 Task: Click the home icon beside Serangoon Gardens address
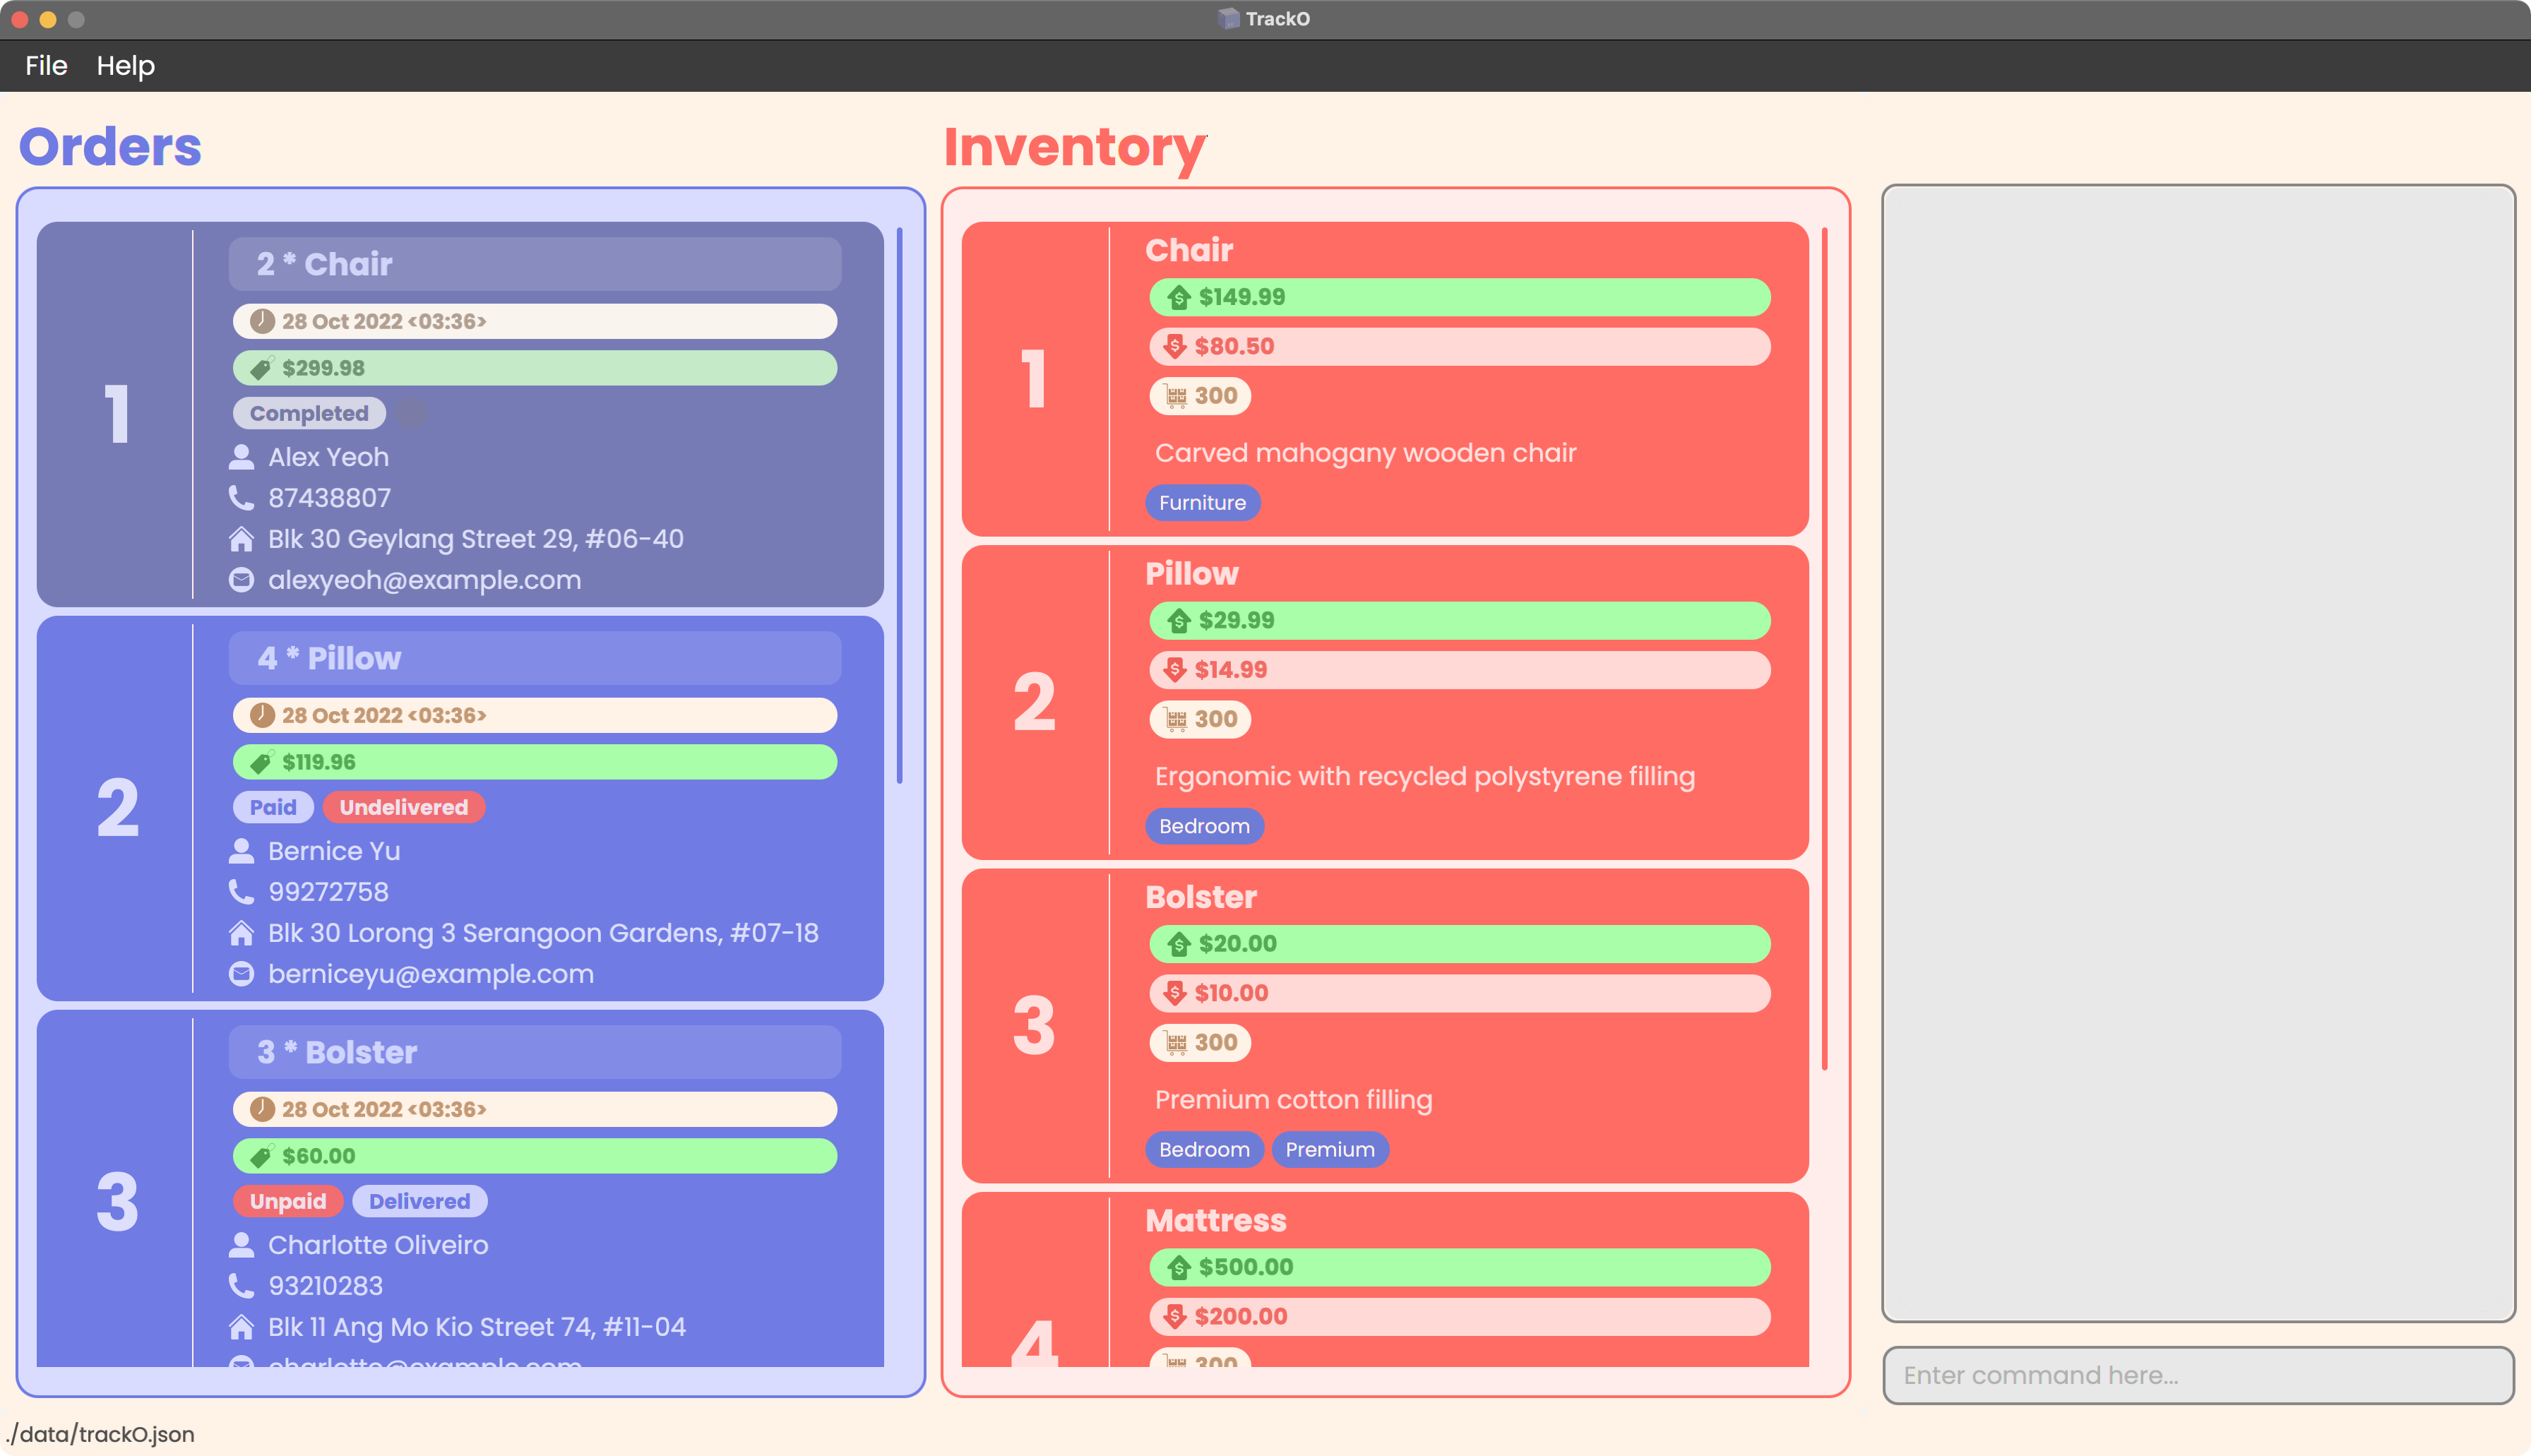pos(241,933)
